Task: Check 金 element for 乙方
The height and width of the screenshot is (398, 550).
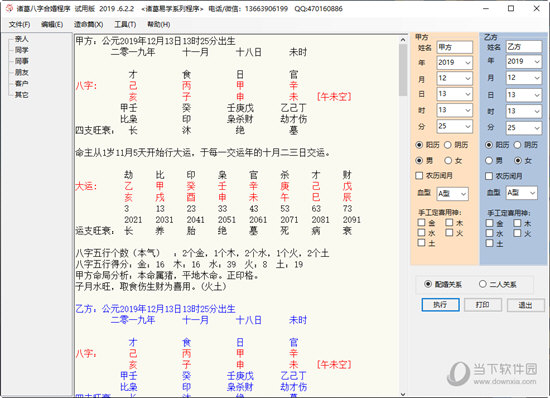Action: (490, 223)
